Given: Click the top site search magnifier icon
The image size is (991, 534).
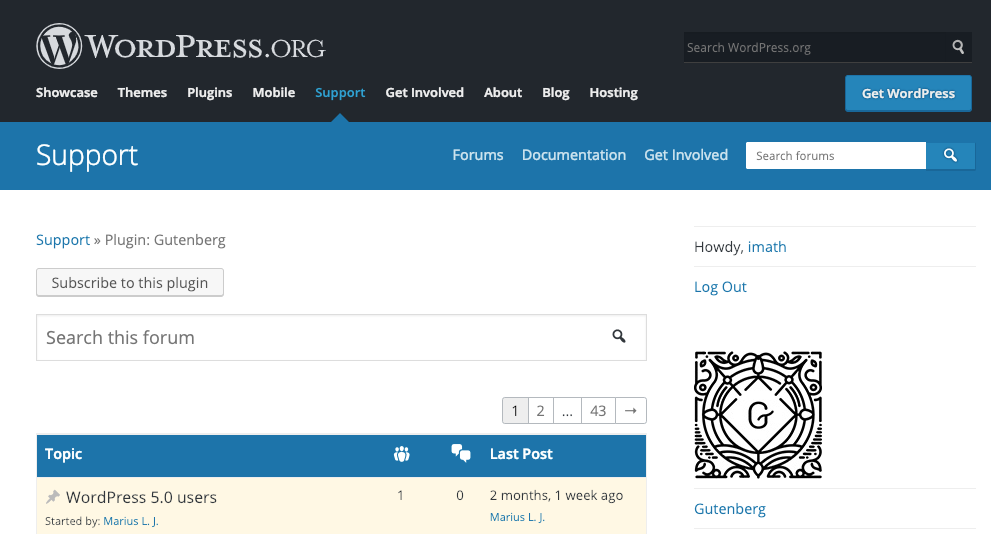Looking at the screenshot, I should point(958,47).
